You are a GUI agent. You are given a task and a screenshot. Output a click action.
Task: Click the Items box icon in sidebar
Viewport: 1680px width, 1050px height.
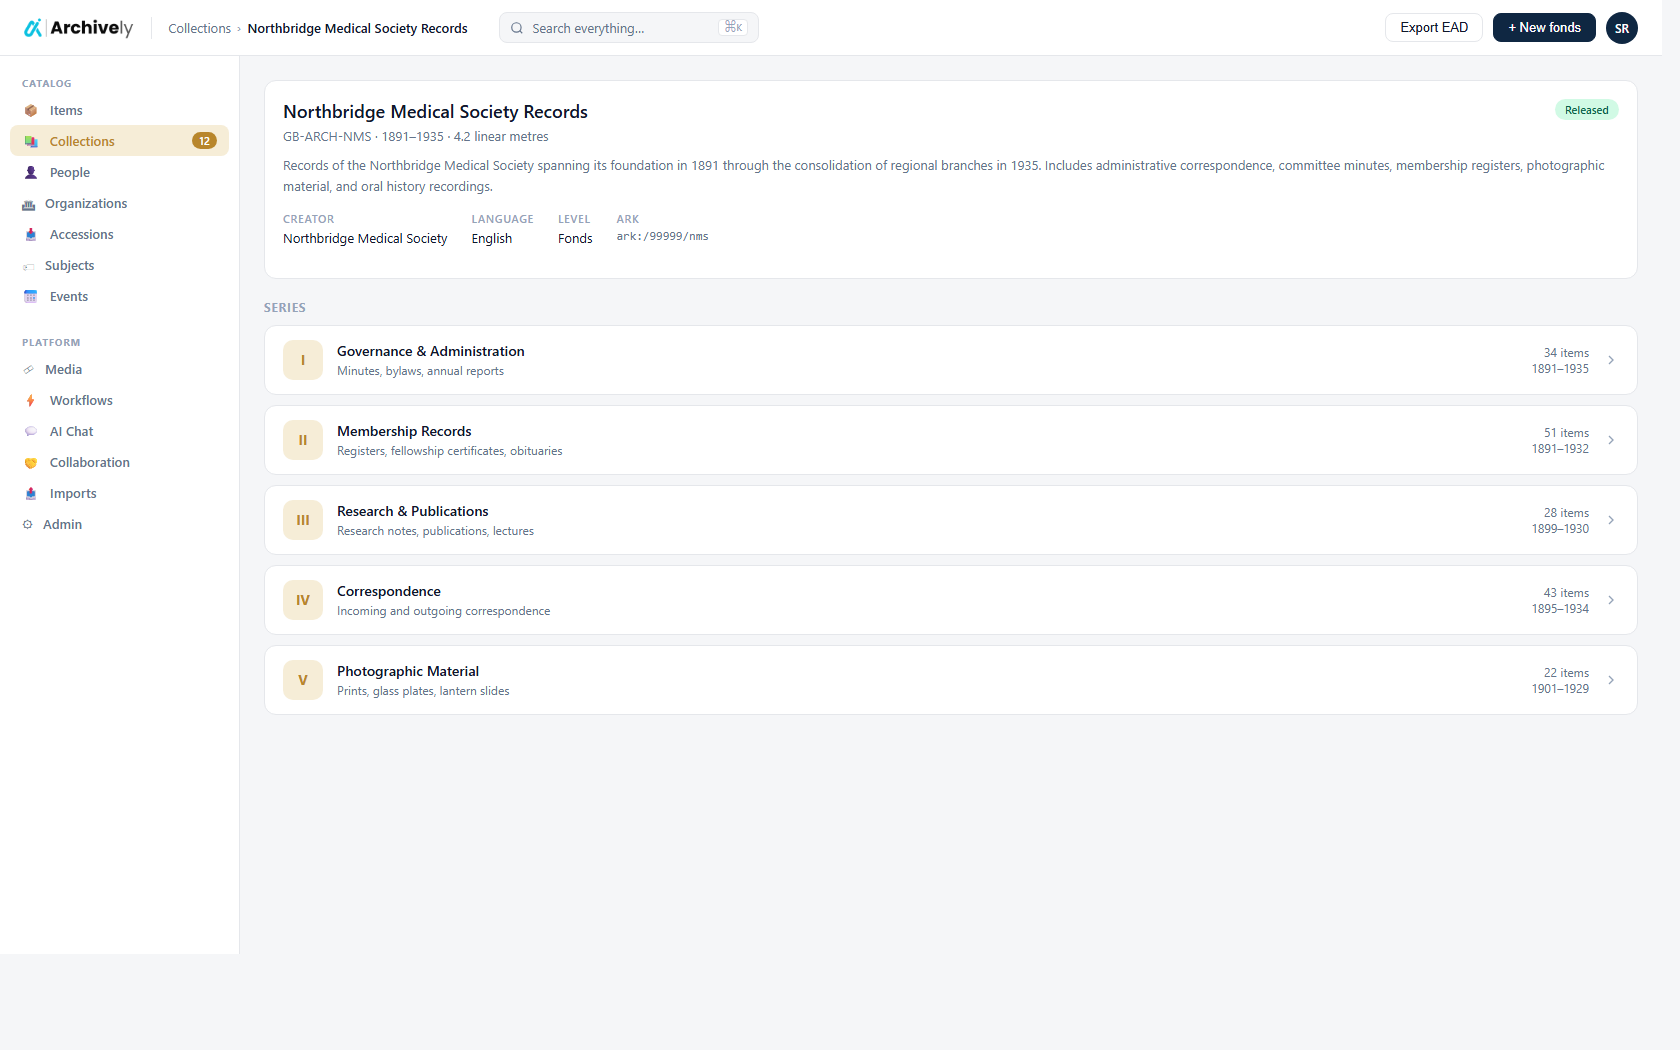pyautogui.click(x=31, y=111)
